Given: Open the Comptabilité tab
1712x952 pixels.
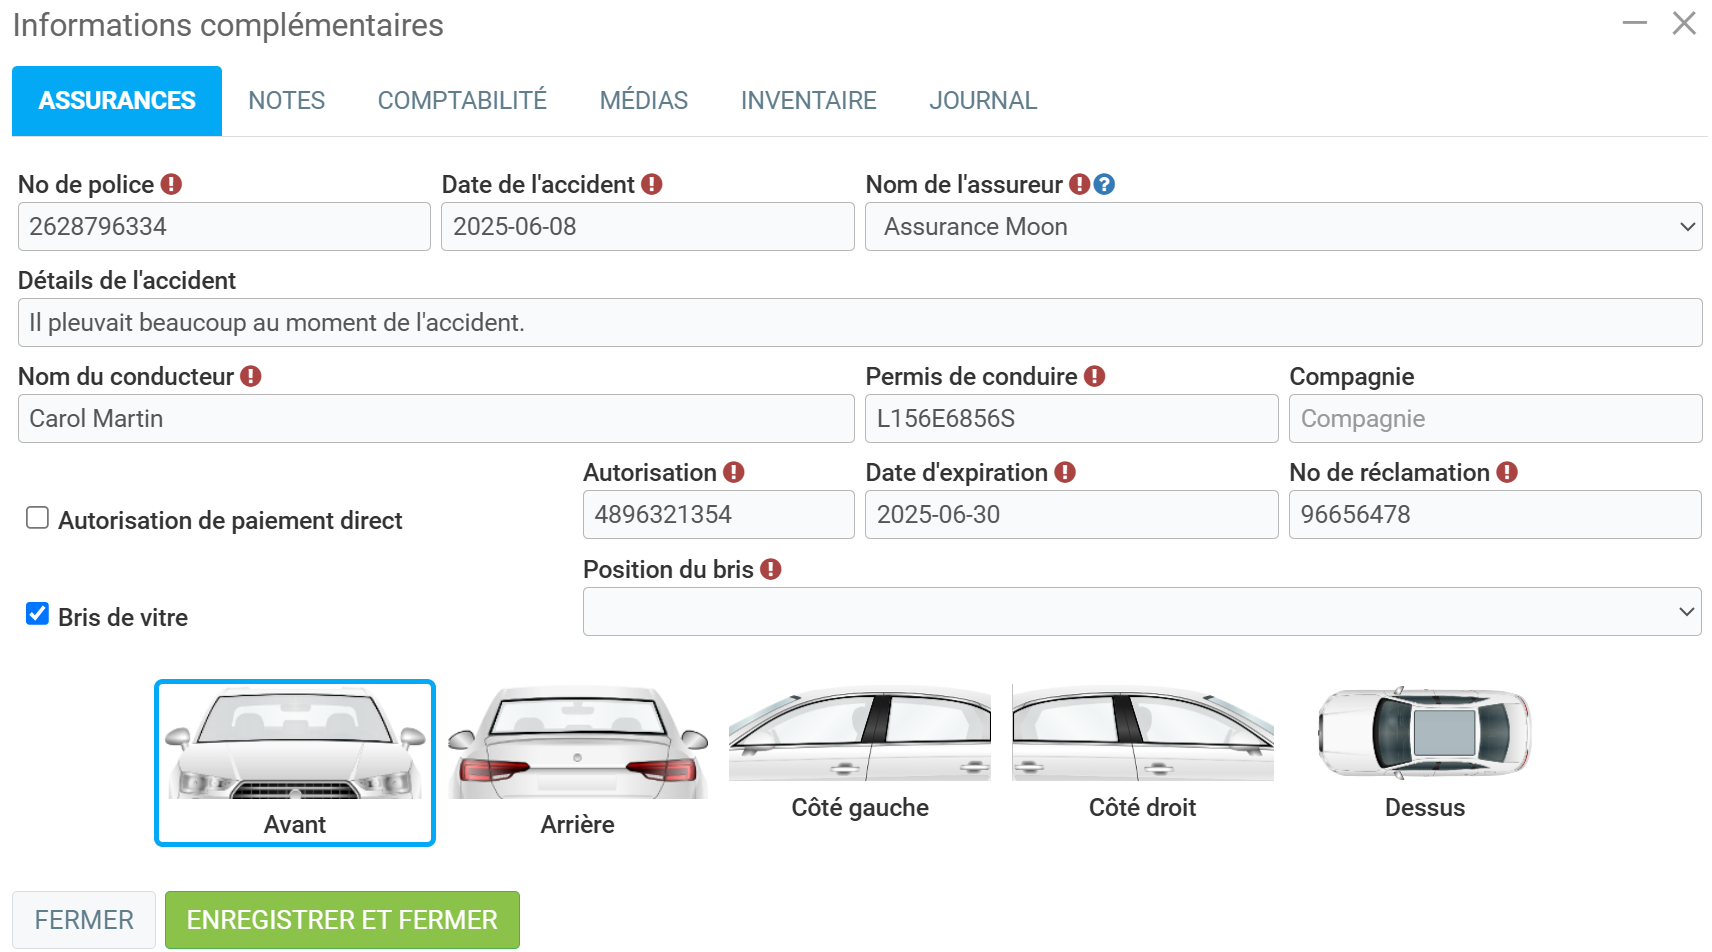Looking at the screenshot, I should tap(462, 101).
